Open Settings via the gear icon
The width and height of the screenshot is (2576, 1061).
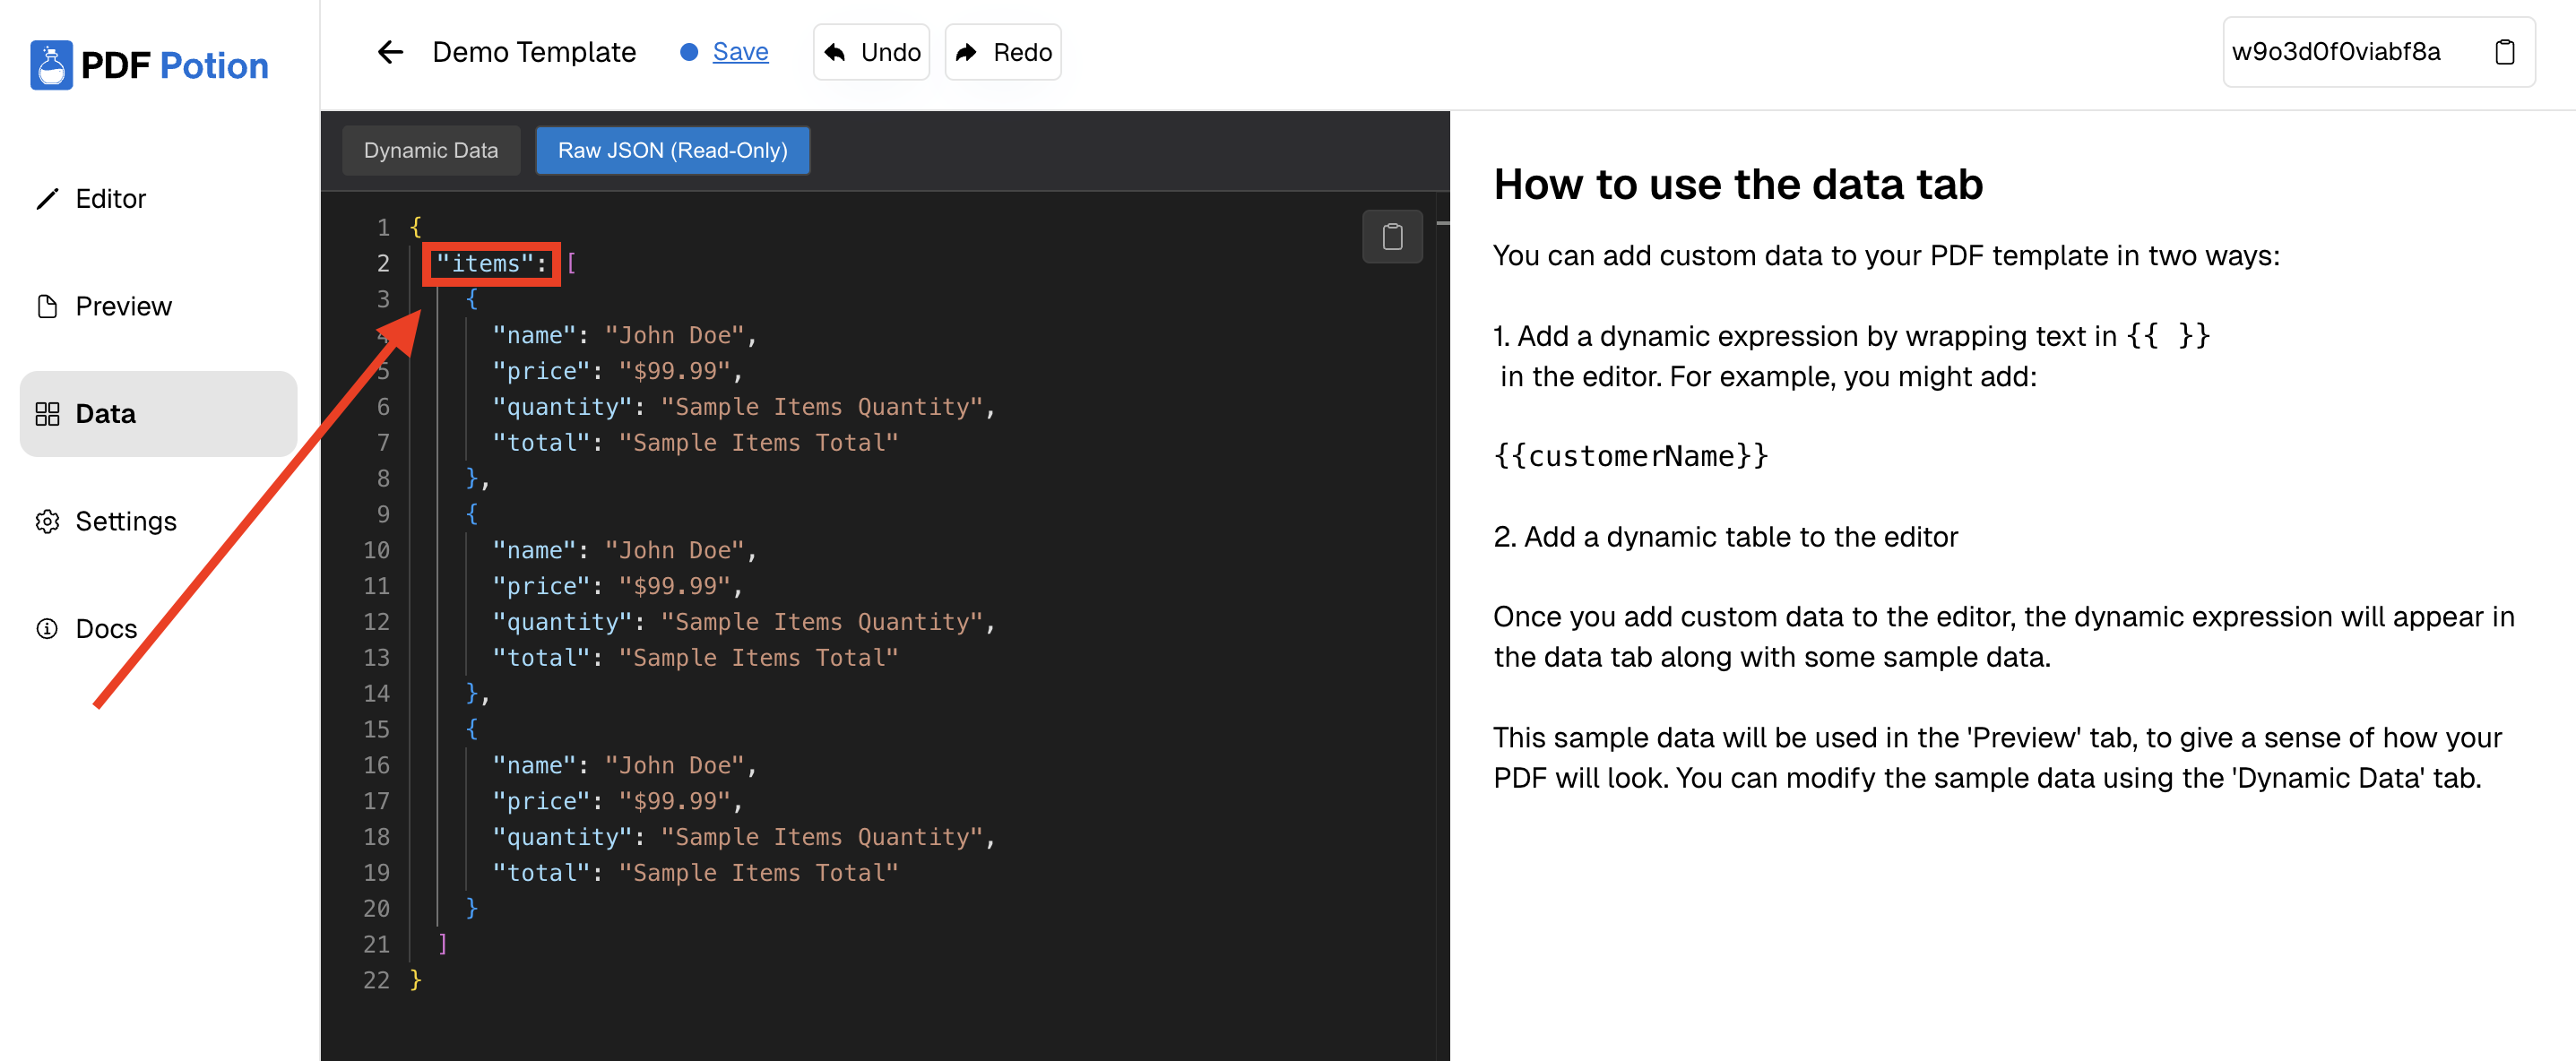pyautogui.click(x=47, y=521)
